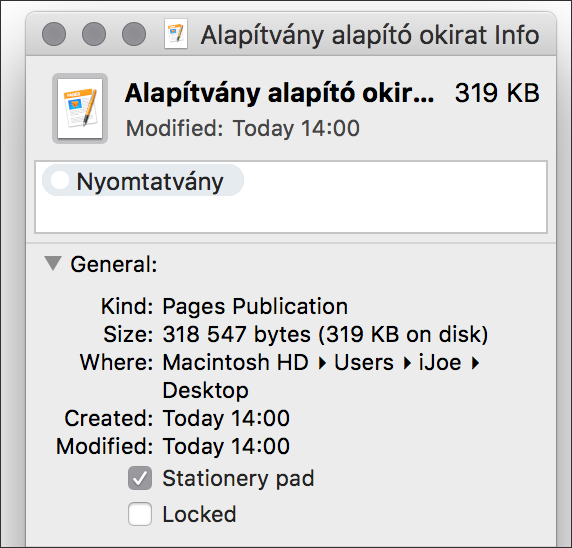Click the Locked label text
The image size is (572, 548).
tap(199, 514)
